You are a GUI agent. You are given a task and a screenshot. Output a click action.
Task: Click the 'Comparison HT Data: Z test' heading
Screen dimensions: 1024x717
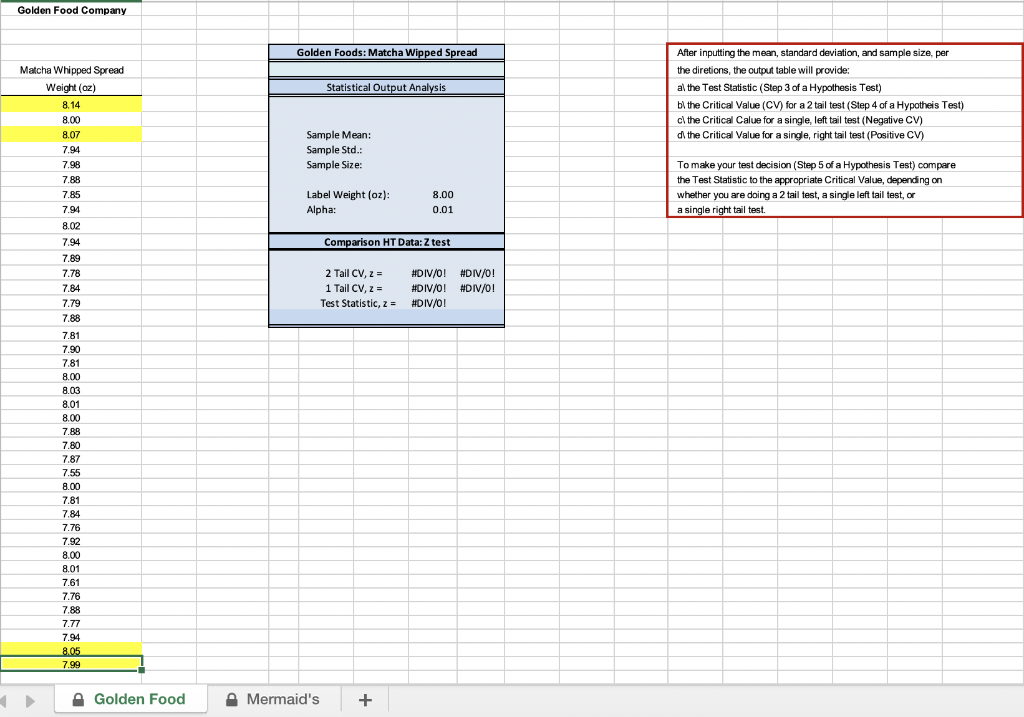[387, 242]
